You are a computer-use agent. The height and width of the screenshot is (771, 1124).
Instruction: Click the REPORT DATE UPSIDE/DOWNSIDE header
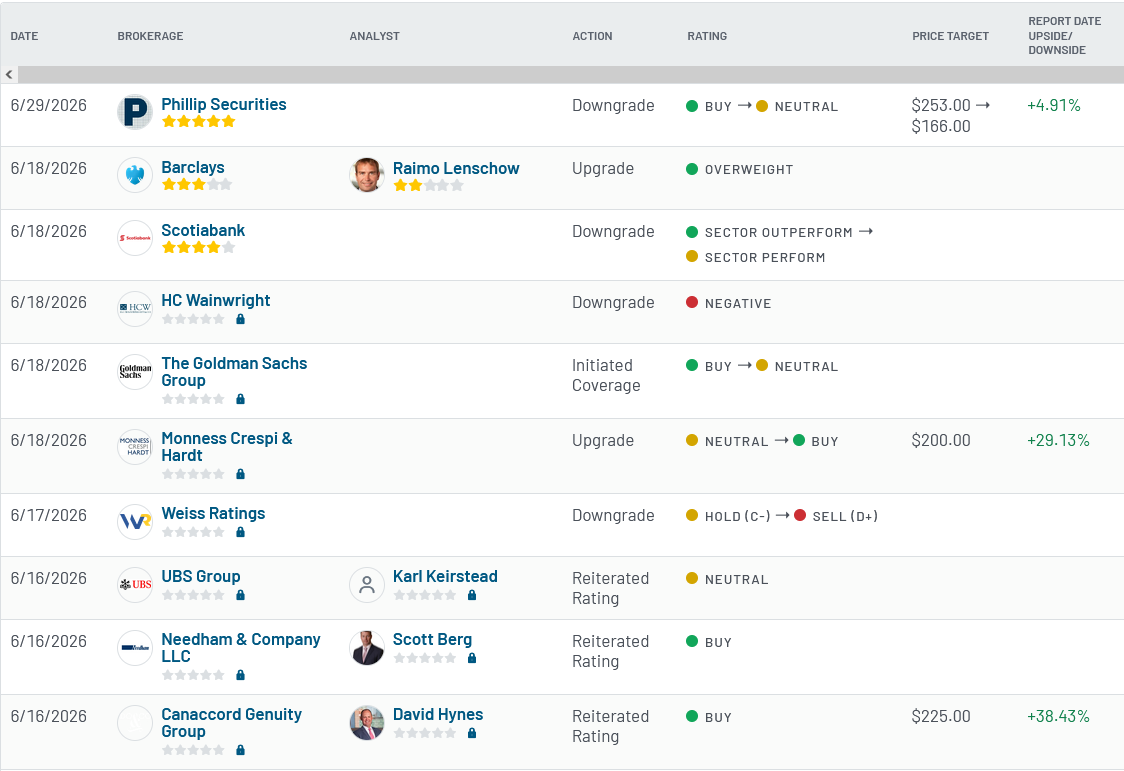pos(1065,36)
